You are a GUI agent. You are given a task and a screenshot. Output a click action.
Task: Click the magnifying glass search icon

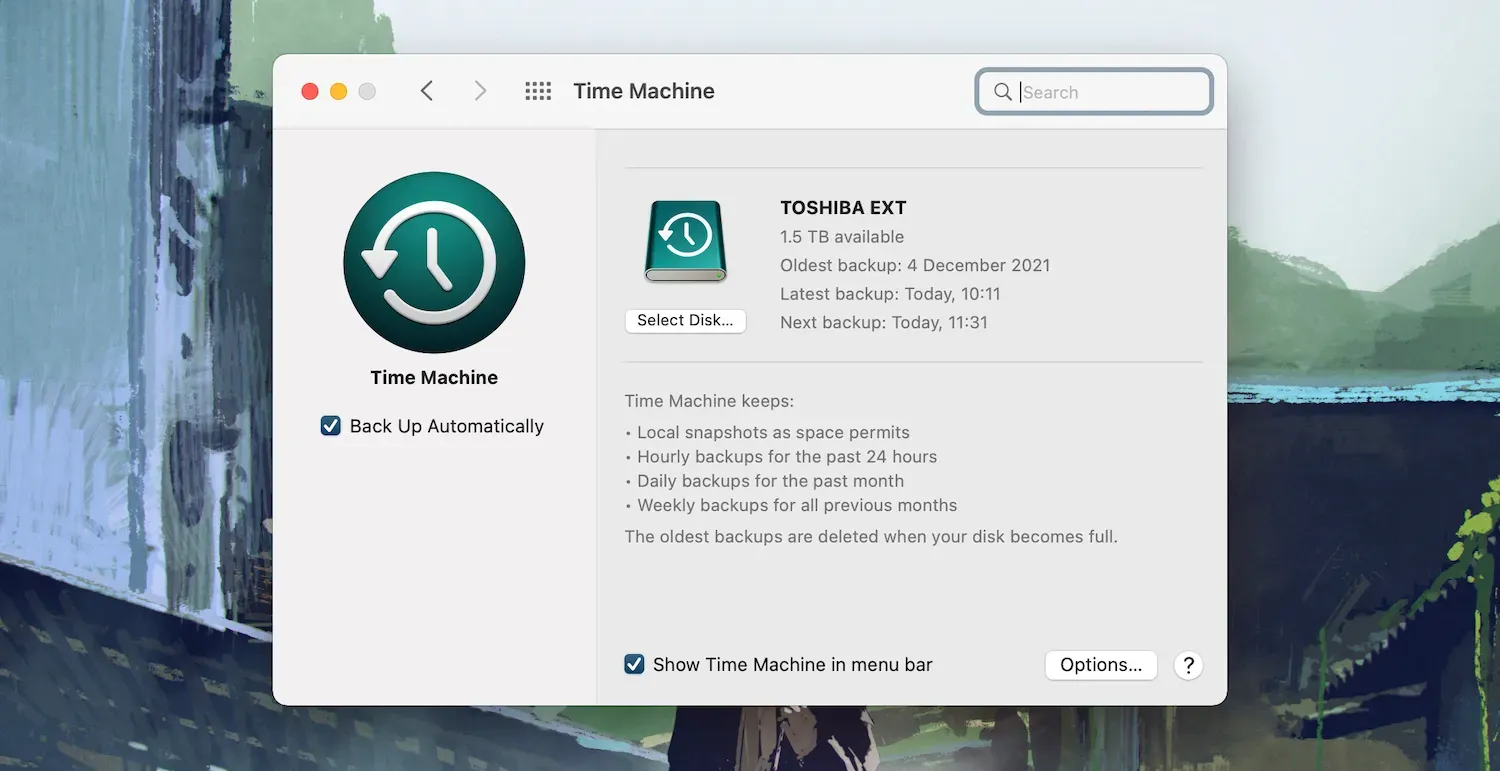[x=1003, y=92]
